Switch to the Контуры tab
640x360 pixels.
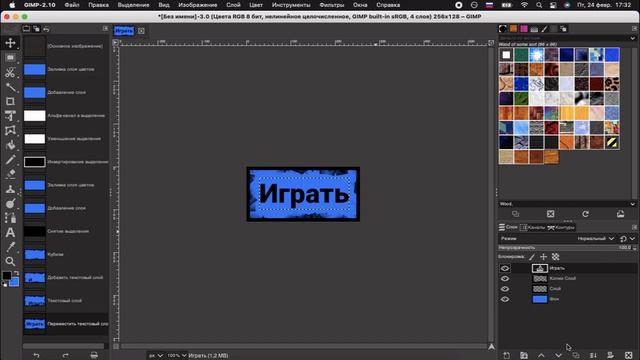point(561,227)
